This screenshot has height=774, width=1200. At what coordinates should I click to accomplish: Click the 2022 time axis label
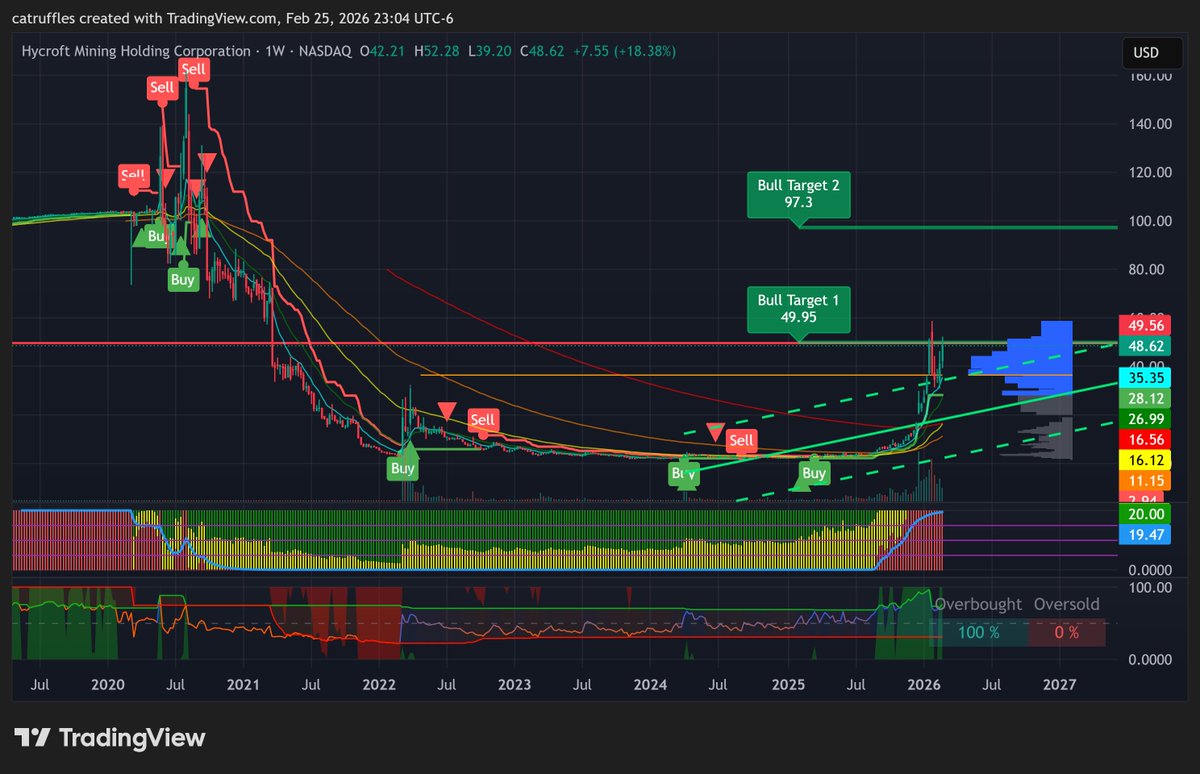click(x=379, y=685)
